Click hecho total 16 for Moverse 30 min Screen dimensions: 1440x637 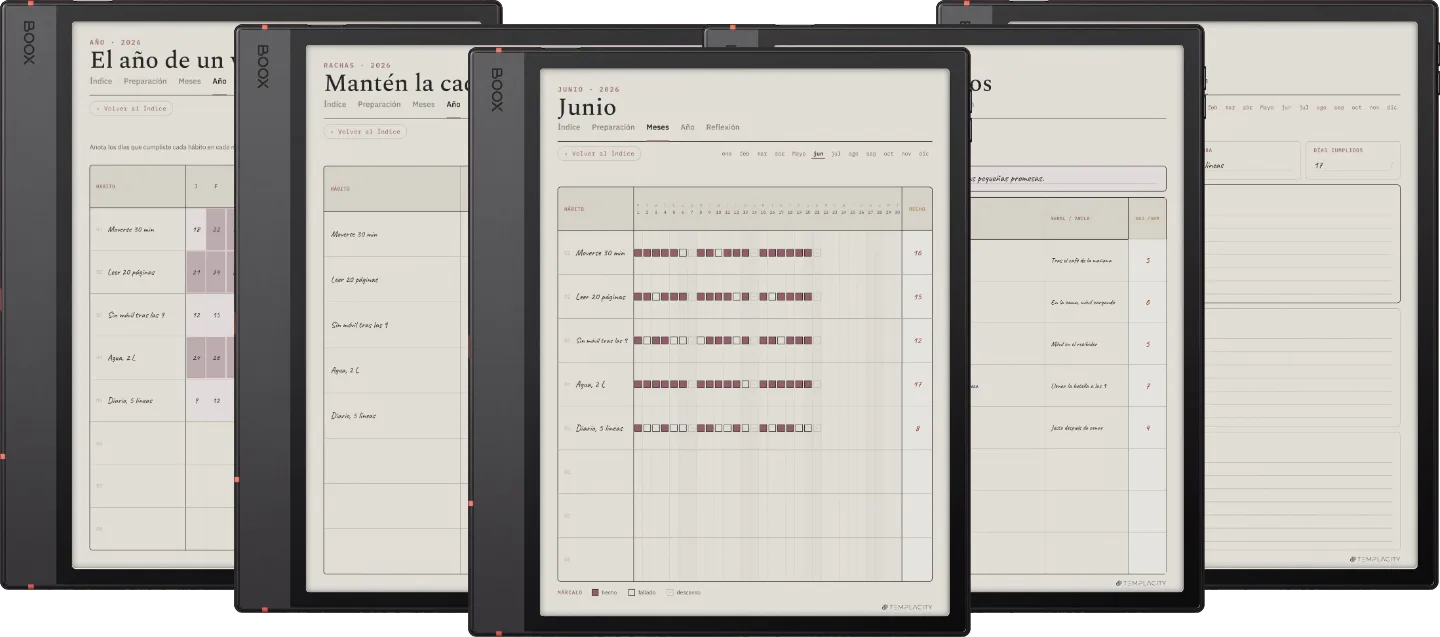[x=918, y=253]
